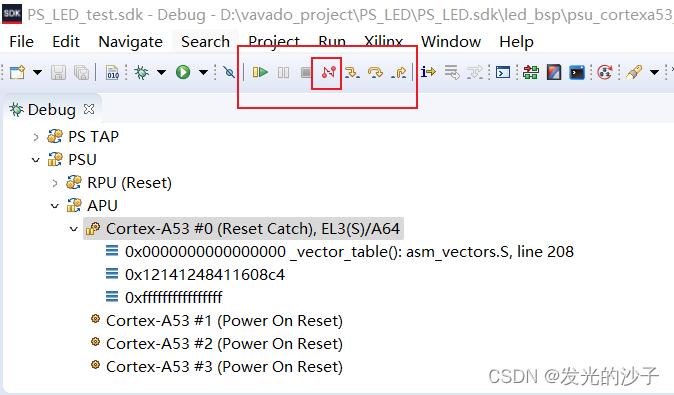Click the Step Over icon
The image size is (674, 395).
(x=375, y=72)
